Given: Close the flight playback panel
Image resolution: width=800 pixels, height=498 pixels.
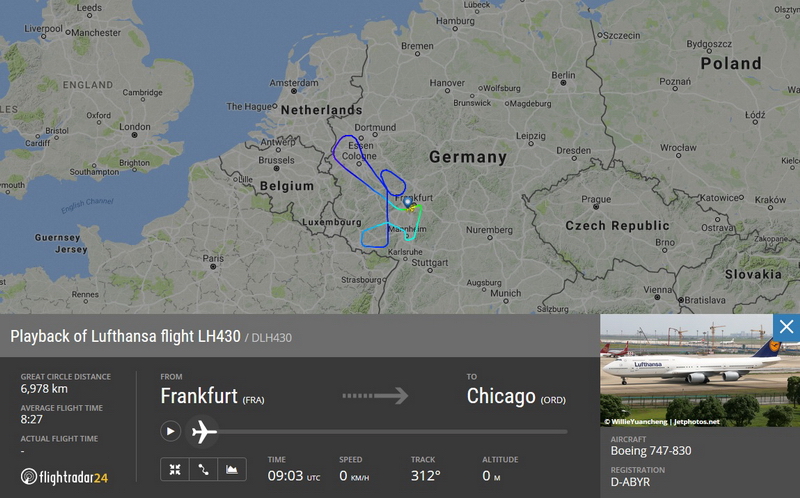Looking at the screenshot, I should (x=786, y=327).
